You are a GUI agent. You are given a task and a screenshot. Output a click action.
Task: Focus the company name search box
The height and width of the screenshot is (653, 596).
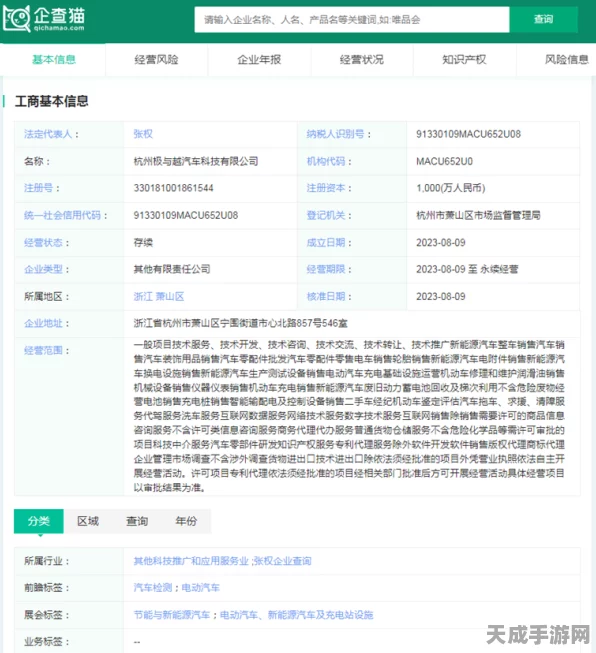[x=352, y=19]
